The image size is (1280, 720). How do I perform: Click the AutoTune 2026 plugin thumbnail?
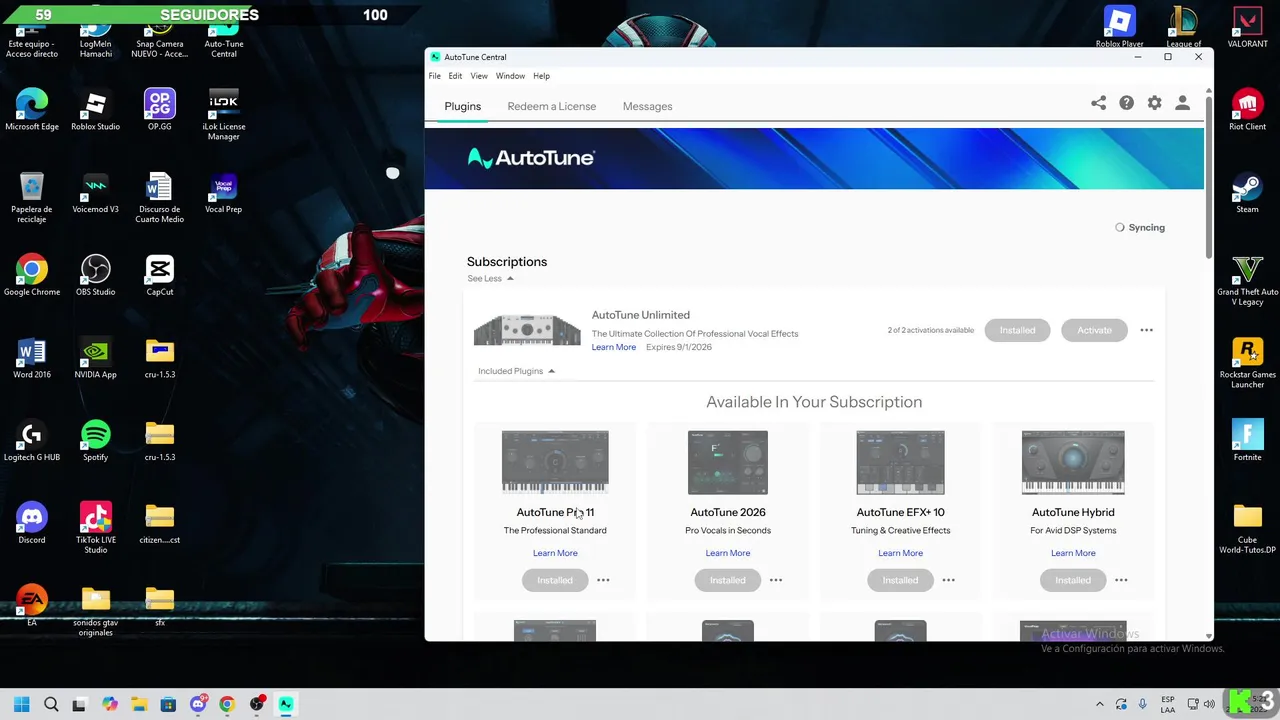click(x=727, y=462)
